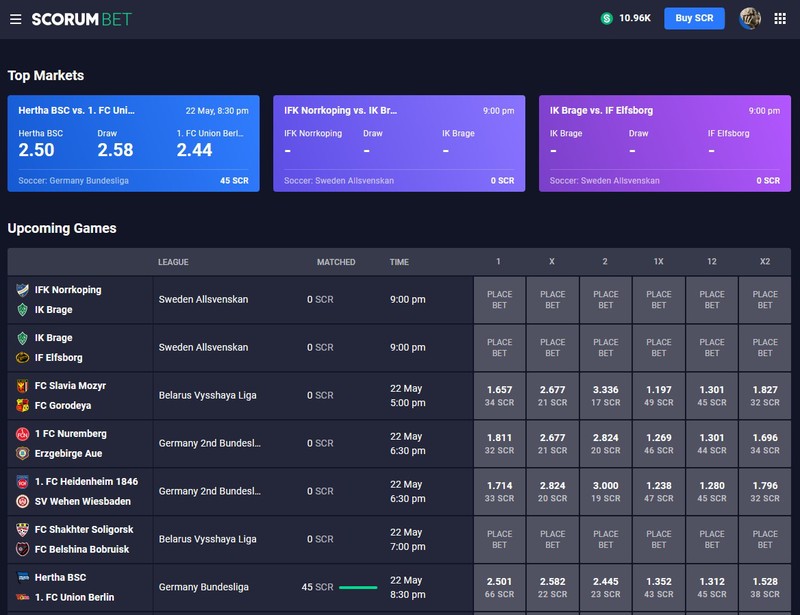The height and width of the screenshot is (615, 800).
Task: Click IK Brage crest in first row
Action: pos(22,310)
